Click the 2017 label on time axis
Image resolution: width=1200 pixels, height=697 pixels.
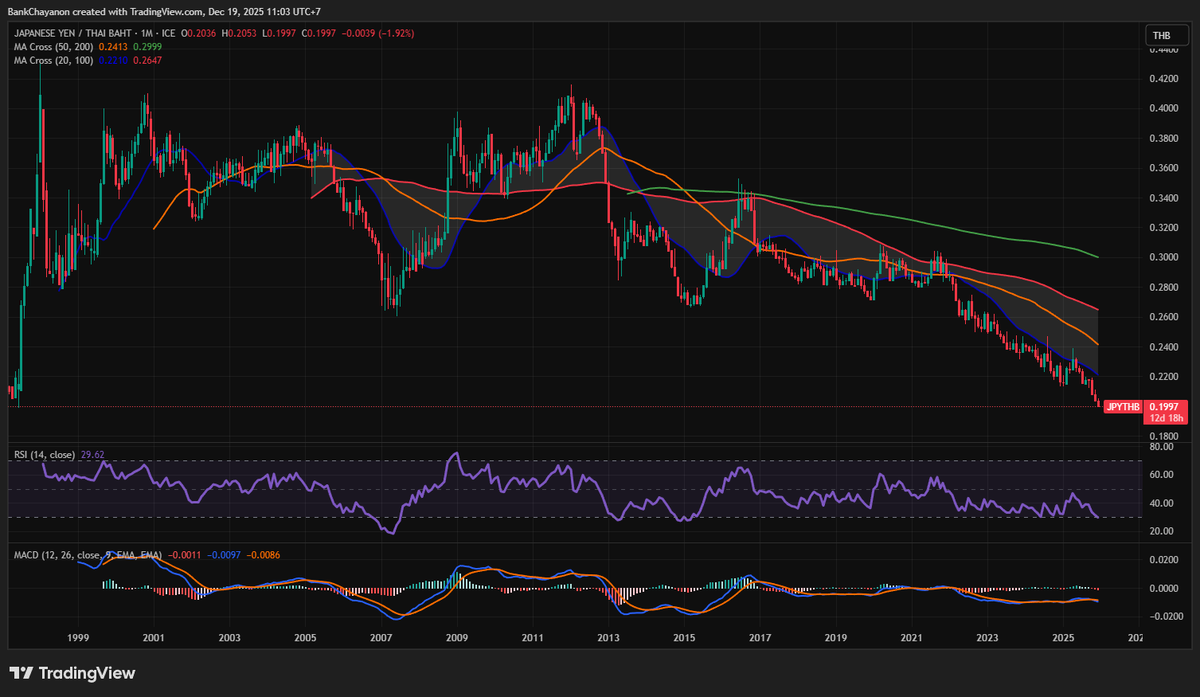pos(760,637)
